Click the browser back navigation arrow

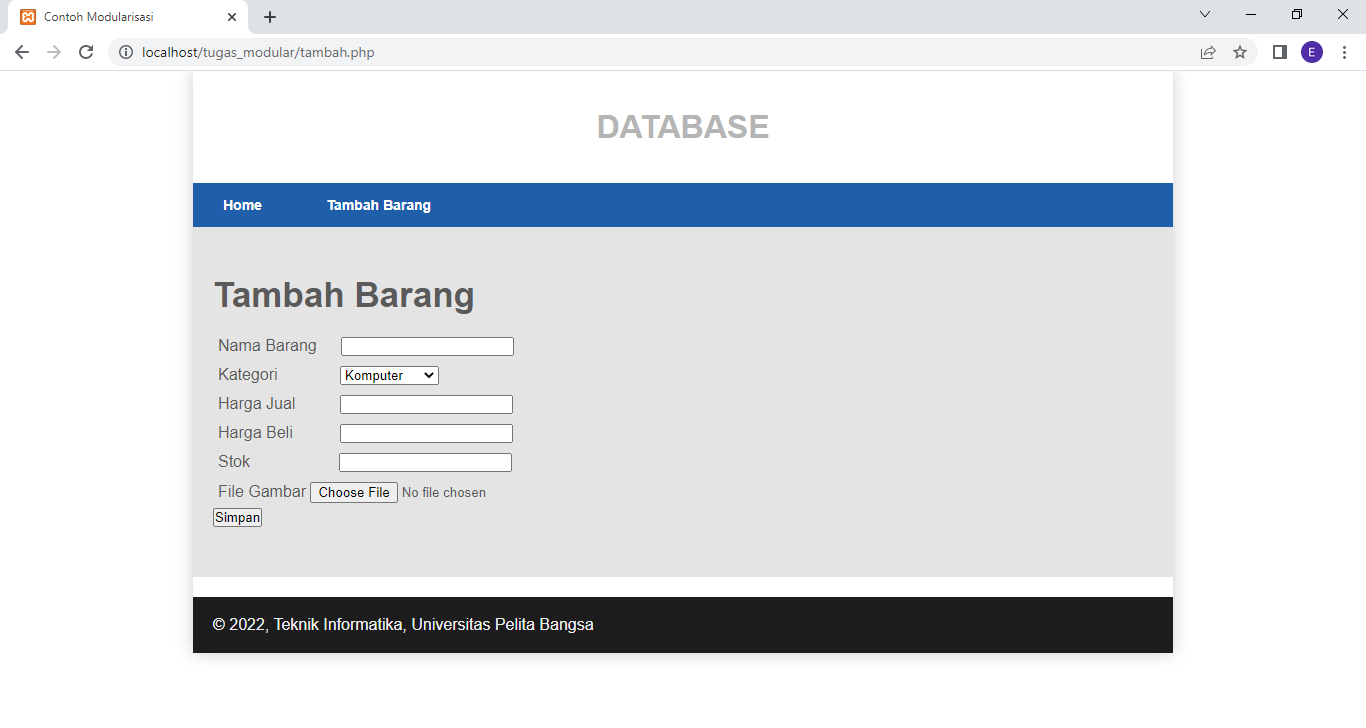click(x=22, y=52)
